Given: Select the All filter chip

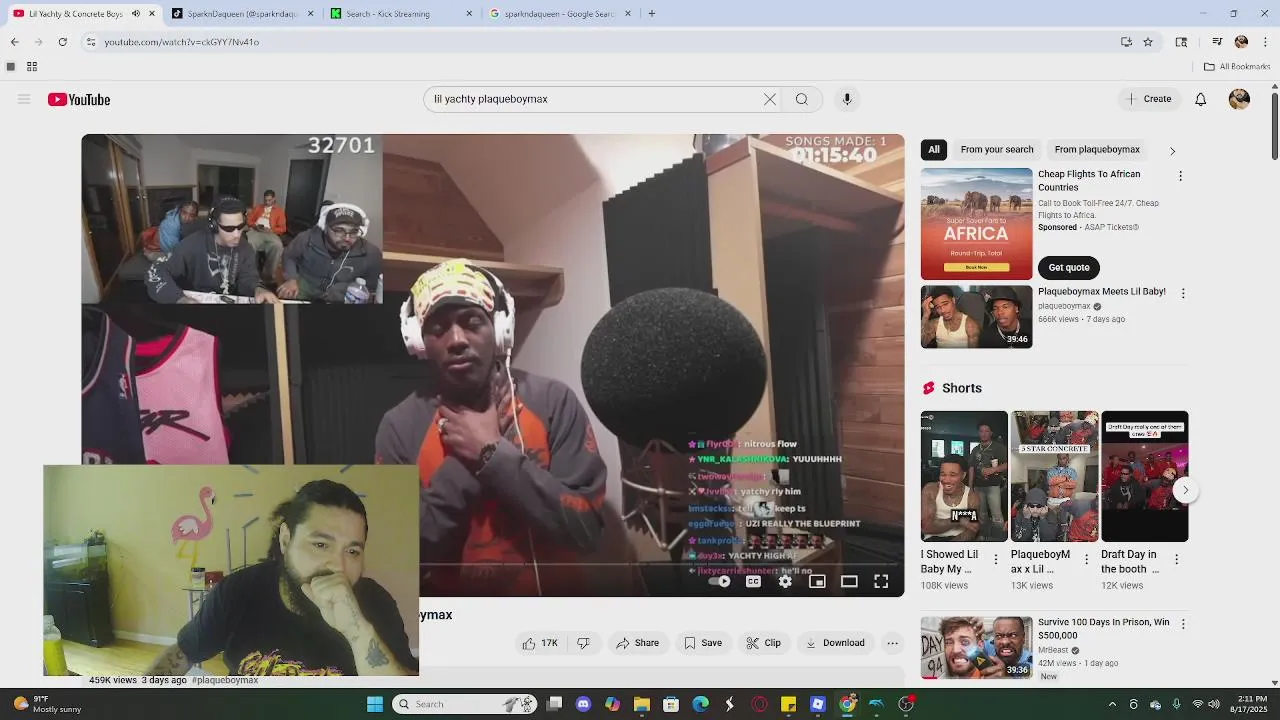Looking at the screenshot, I should (934, 149).
